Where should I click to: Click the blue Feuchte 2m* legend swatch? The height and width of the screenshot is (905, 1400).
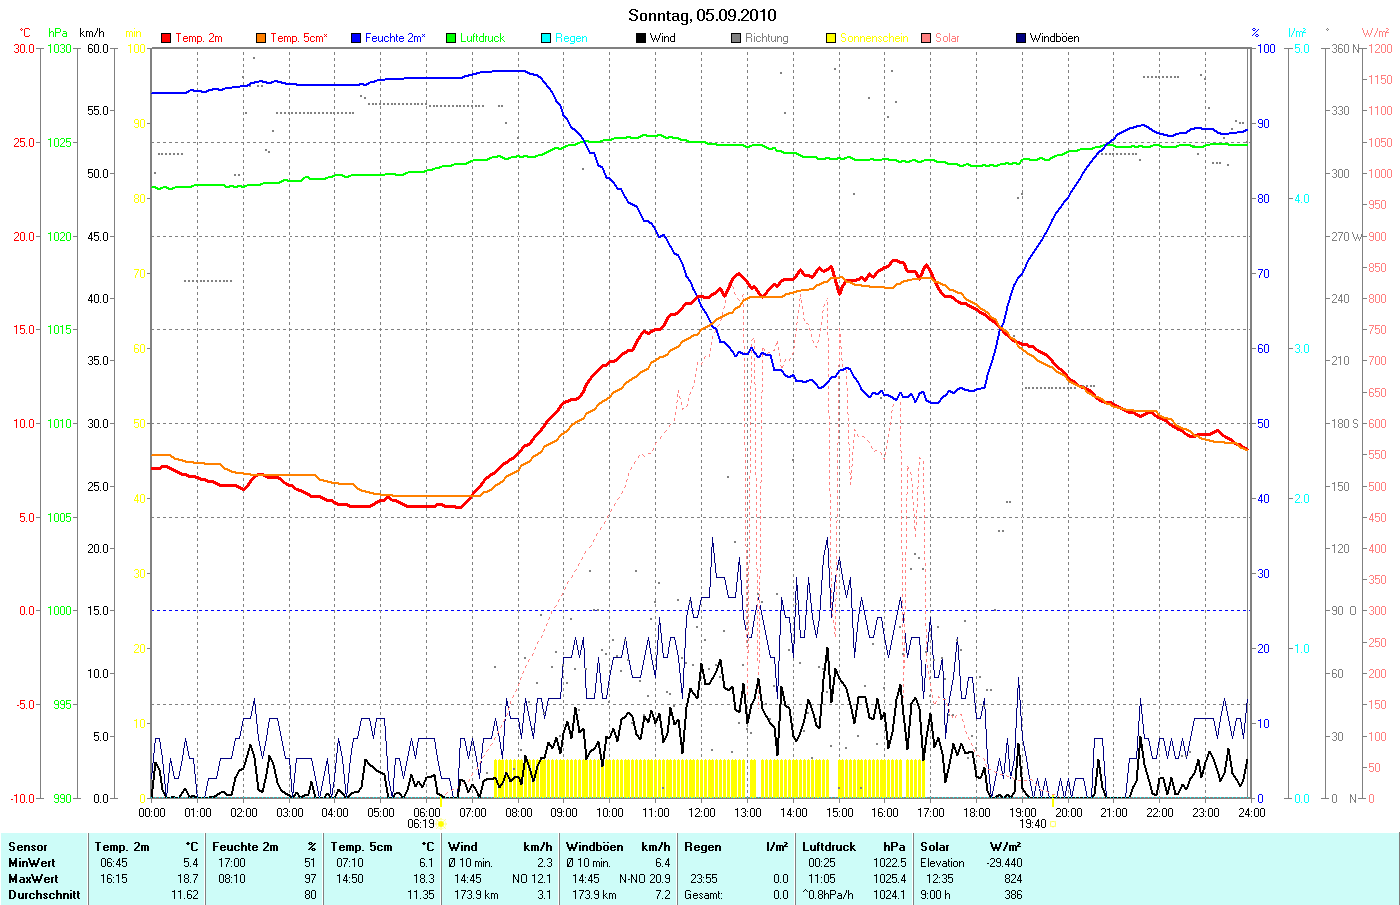tap(356, 38)
